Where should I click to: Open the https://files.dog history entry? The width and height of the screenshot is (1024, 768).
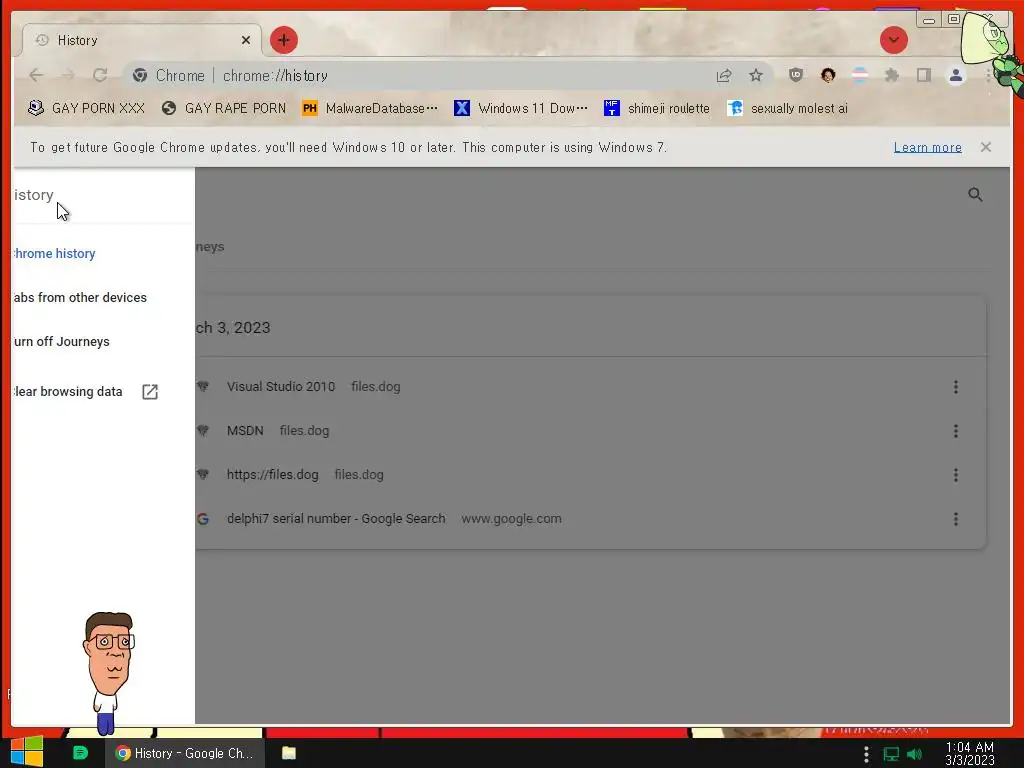(x=272, y=475)
